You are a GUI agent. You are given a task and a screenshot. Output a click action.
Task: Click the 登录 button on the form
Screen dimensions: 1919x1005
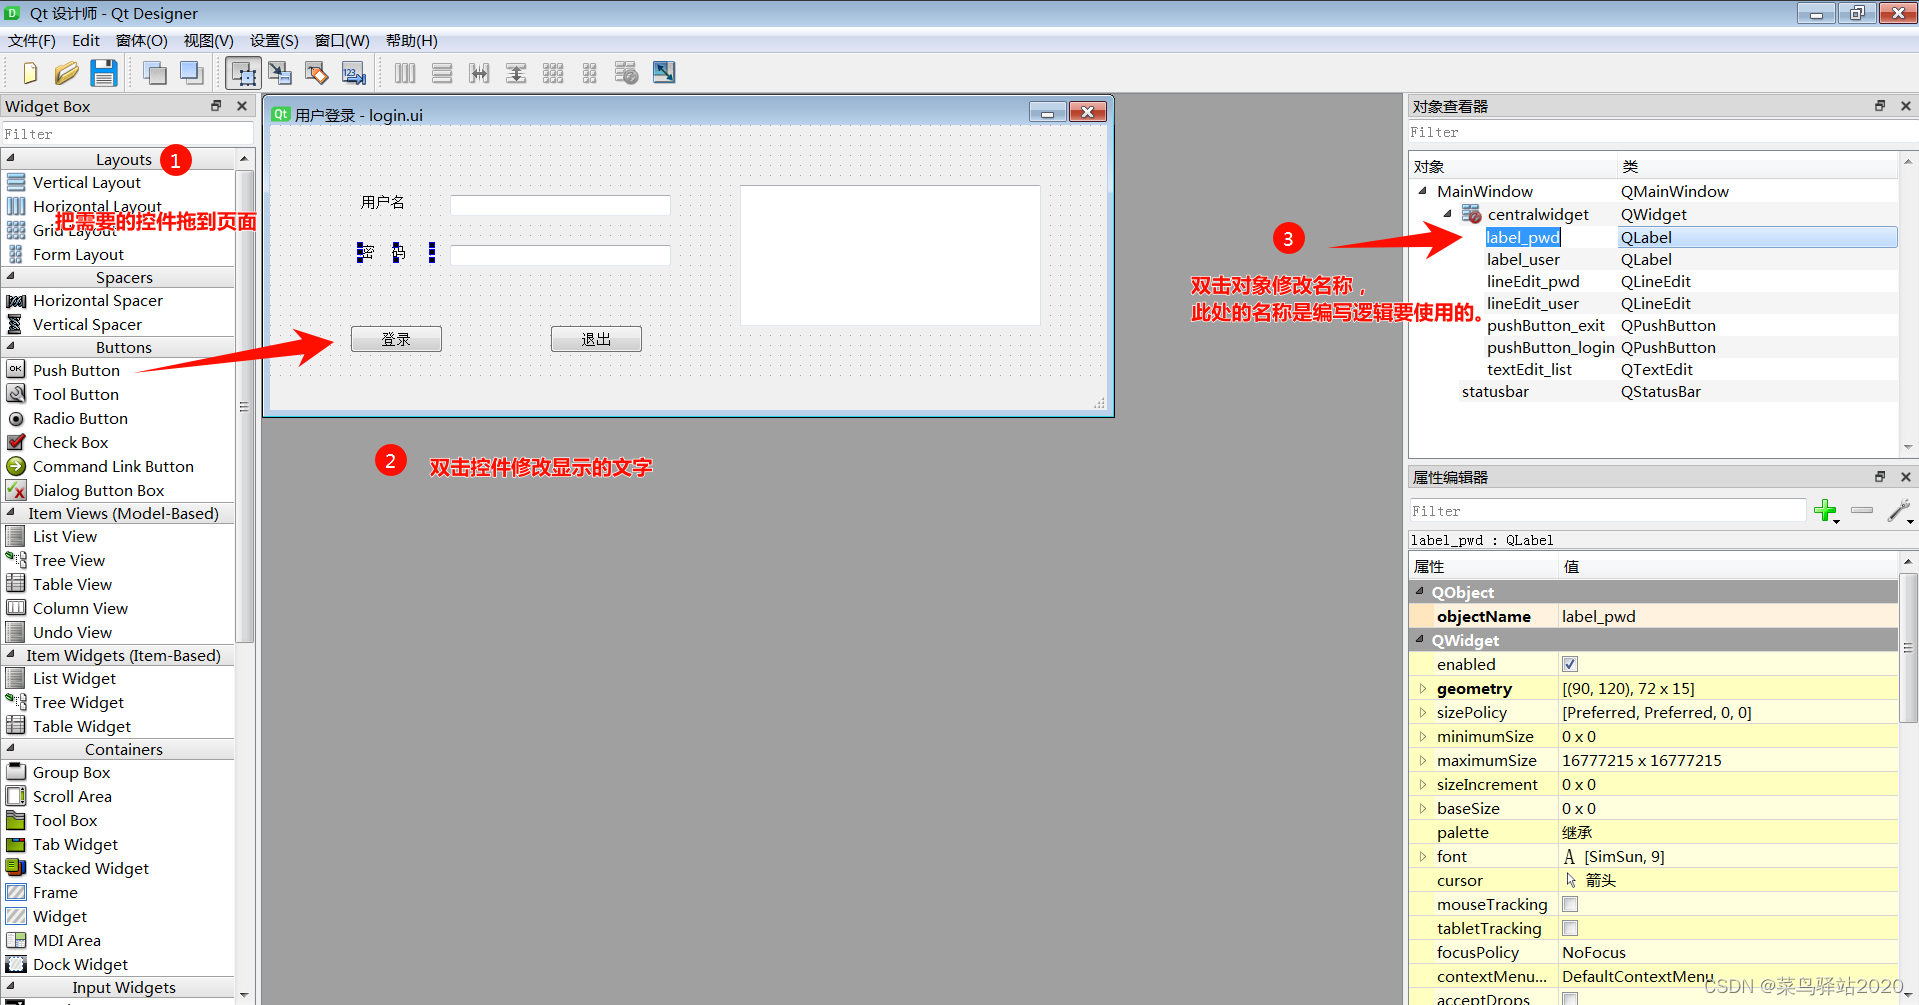pyautogui.click(x=396, y=339)
